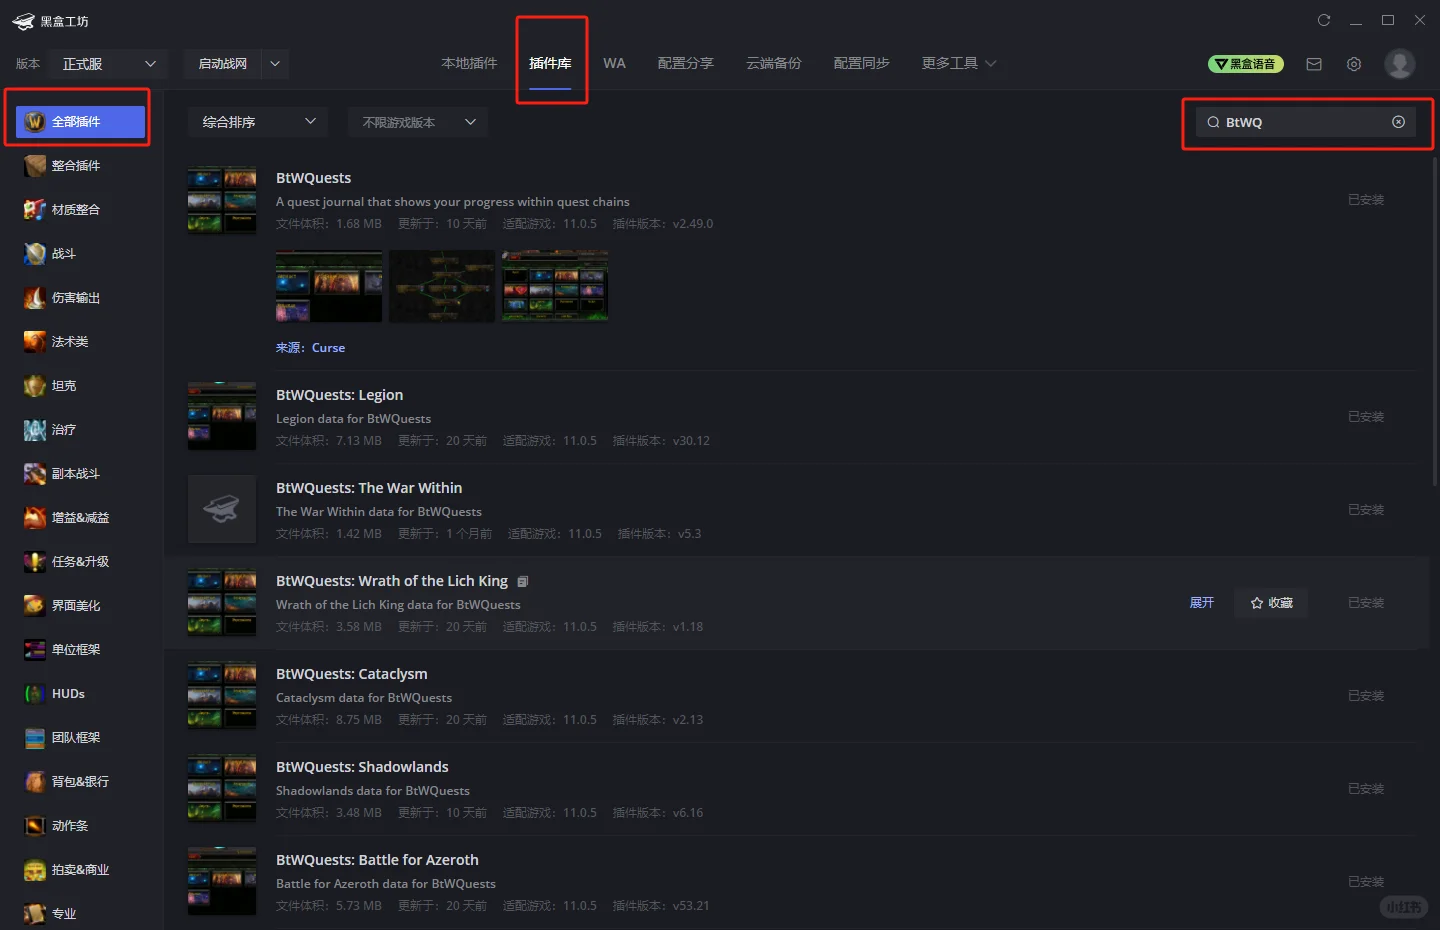Open BtWQuests: Battle for Azeroth title
The height and width of the screenshot is (930, 1440).
coord(377,860)
